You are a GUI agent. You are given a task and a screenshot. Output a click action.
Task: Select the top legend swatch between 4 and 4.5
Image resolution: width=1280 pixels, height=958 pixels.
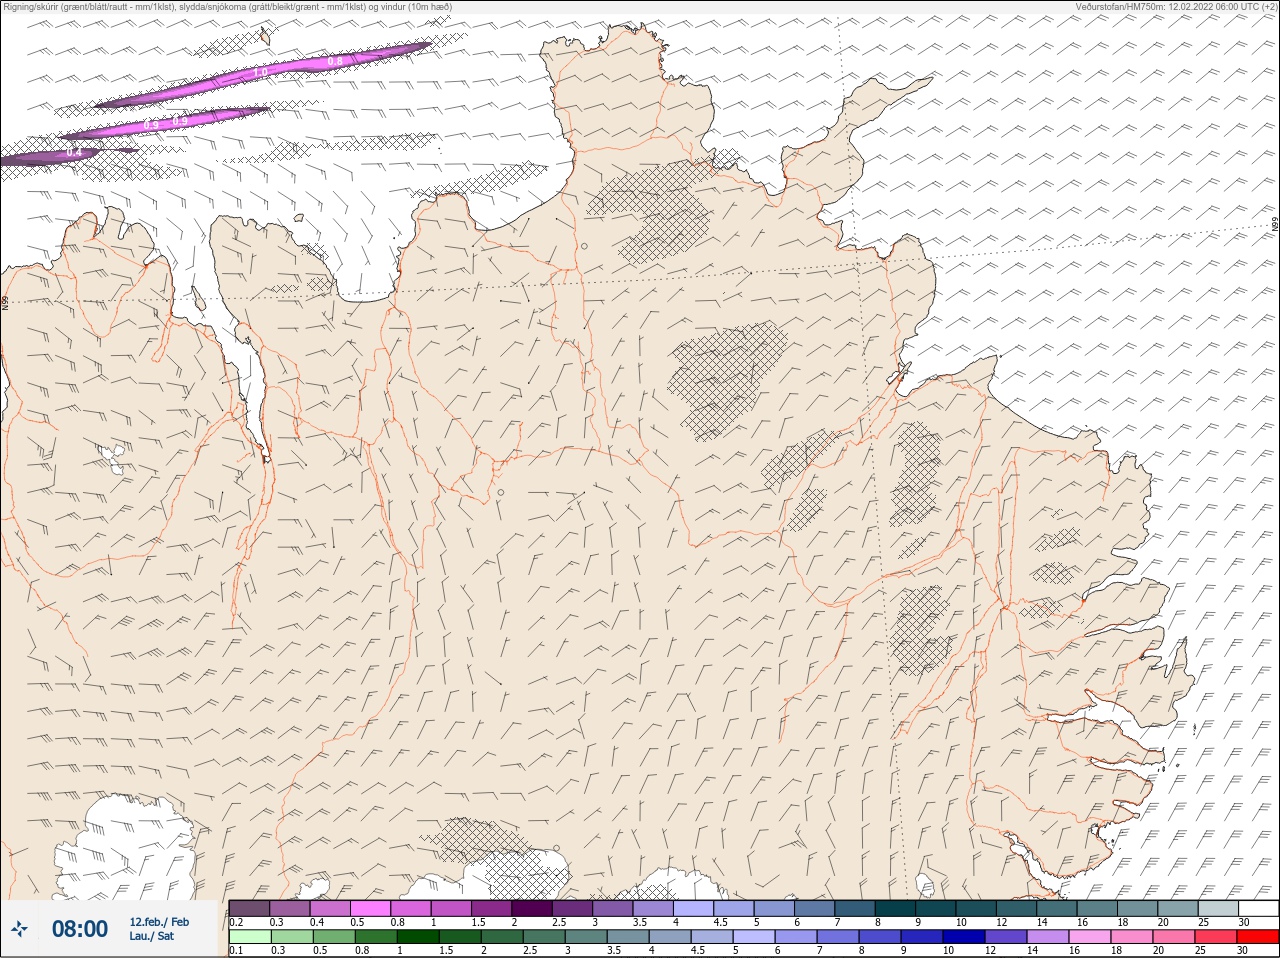pyautogui.click(x=695, y=908)
